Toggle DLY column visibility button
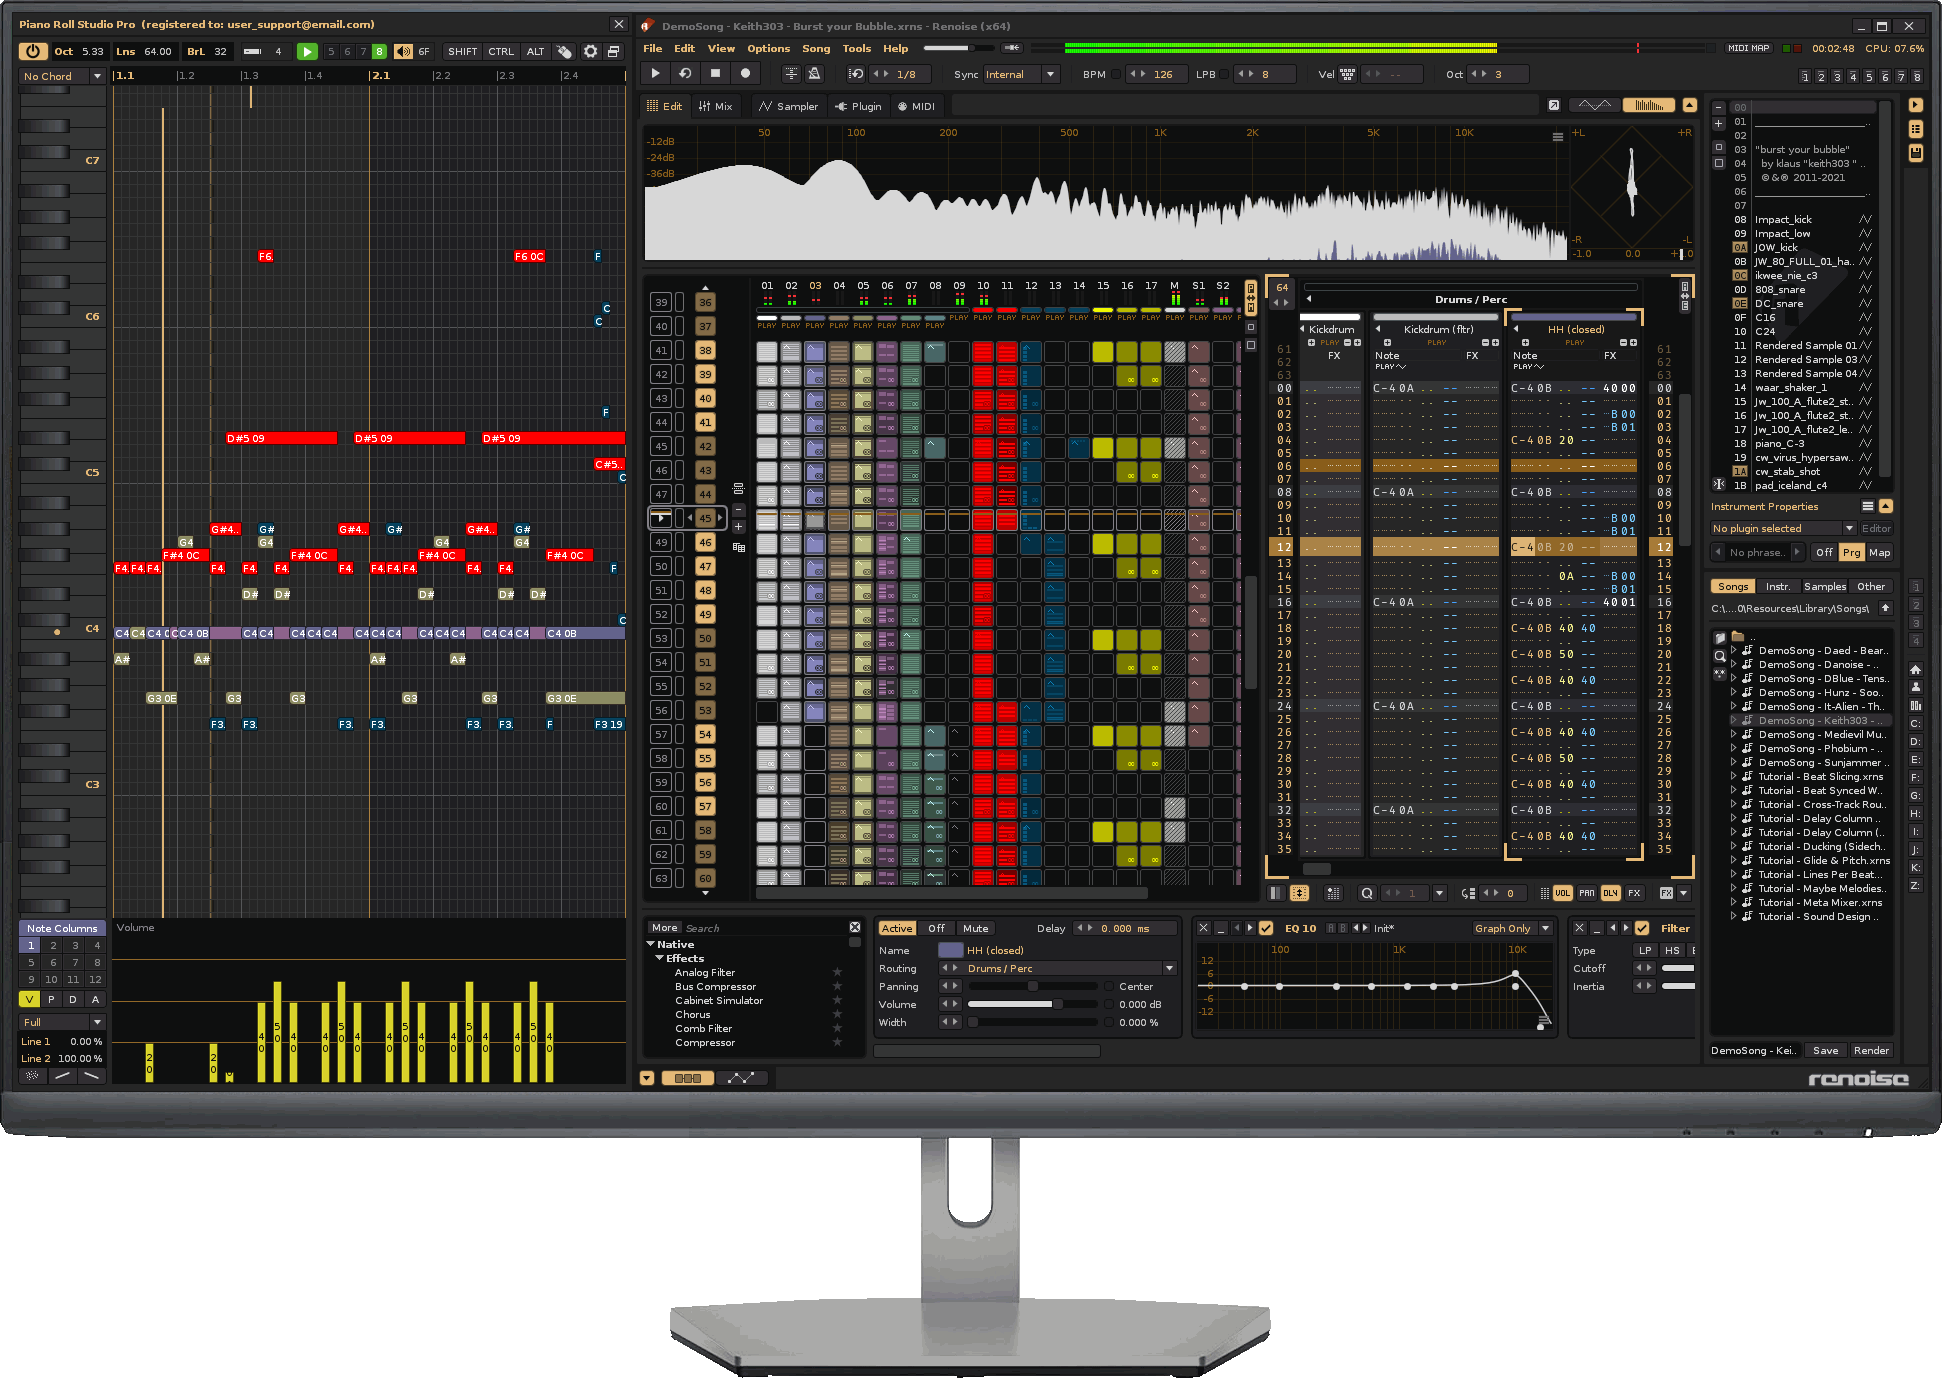 1610,893
